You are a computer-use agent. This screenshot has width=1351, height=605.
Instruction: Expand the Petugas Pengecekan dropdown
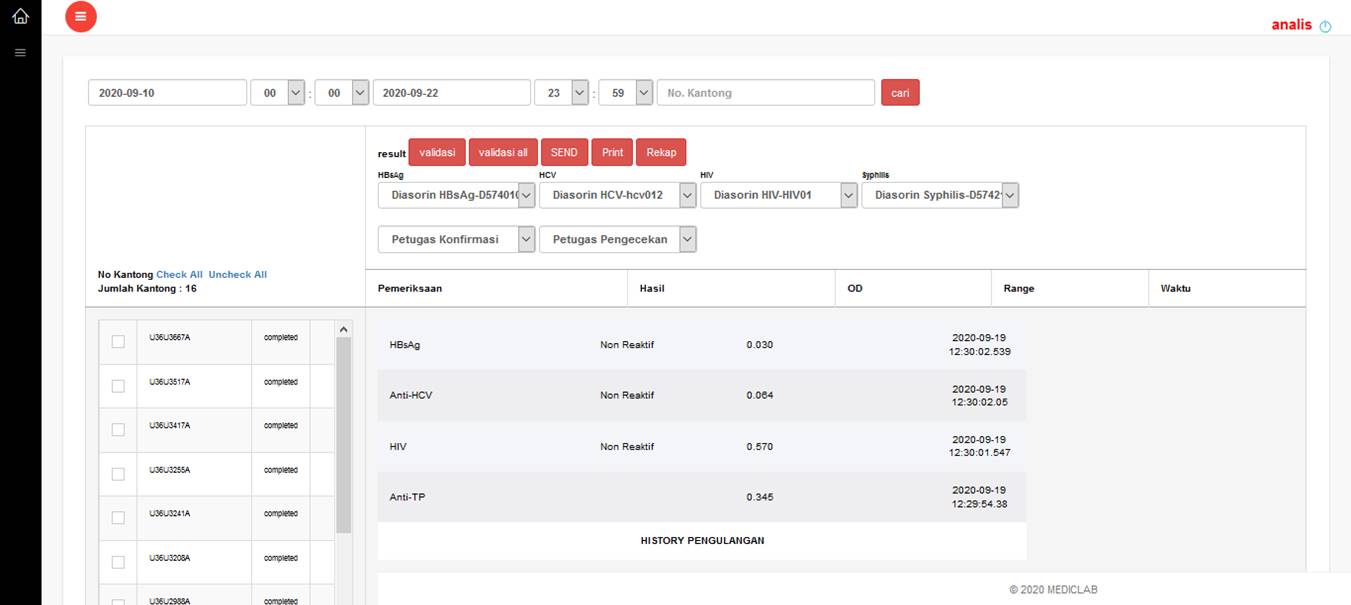tap(618, 240)
